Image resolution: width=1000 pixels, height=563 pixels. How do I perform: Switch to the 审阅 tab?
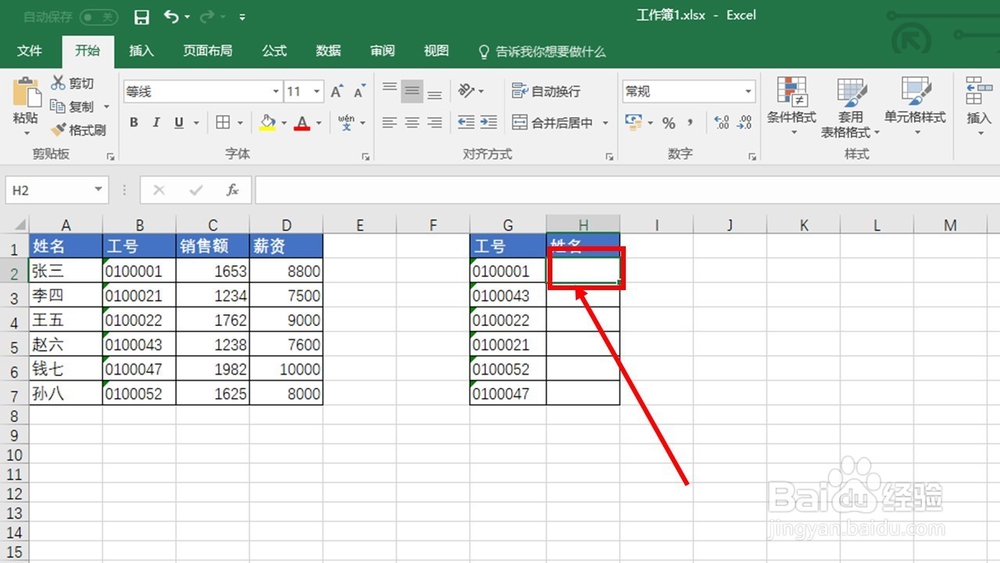[x=382, y=51]
